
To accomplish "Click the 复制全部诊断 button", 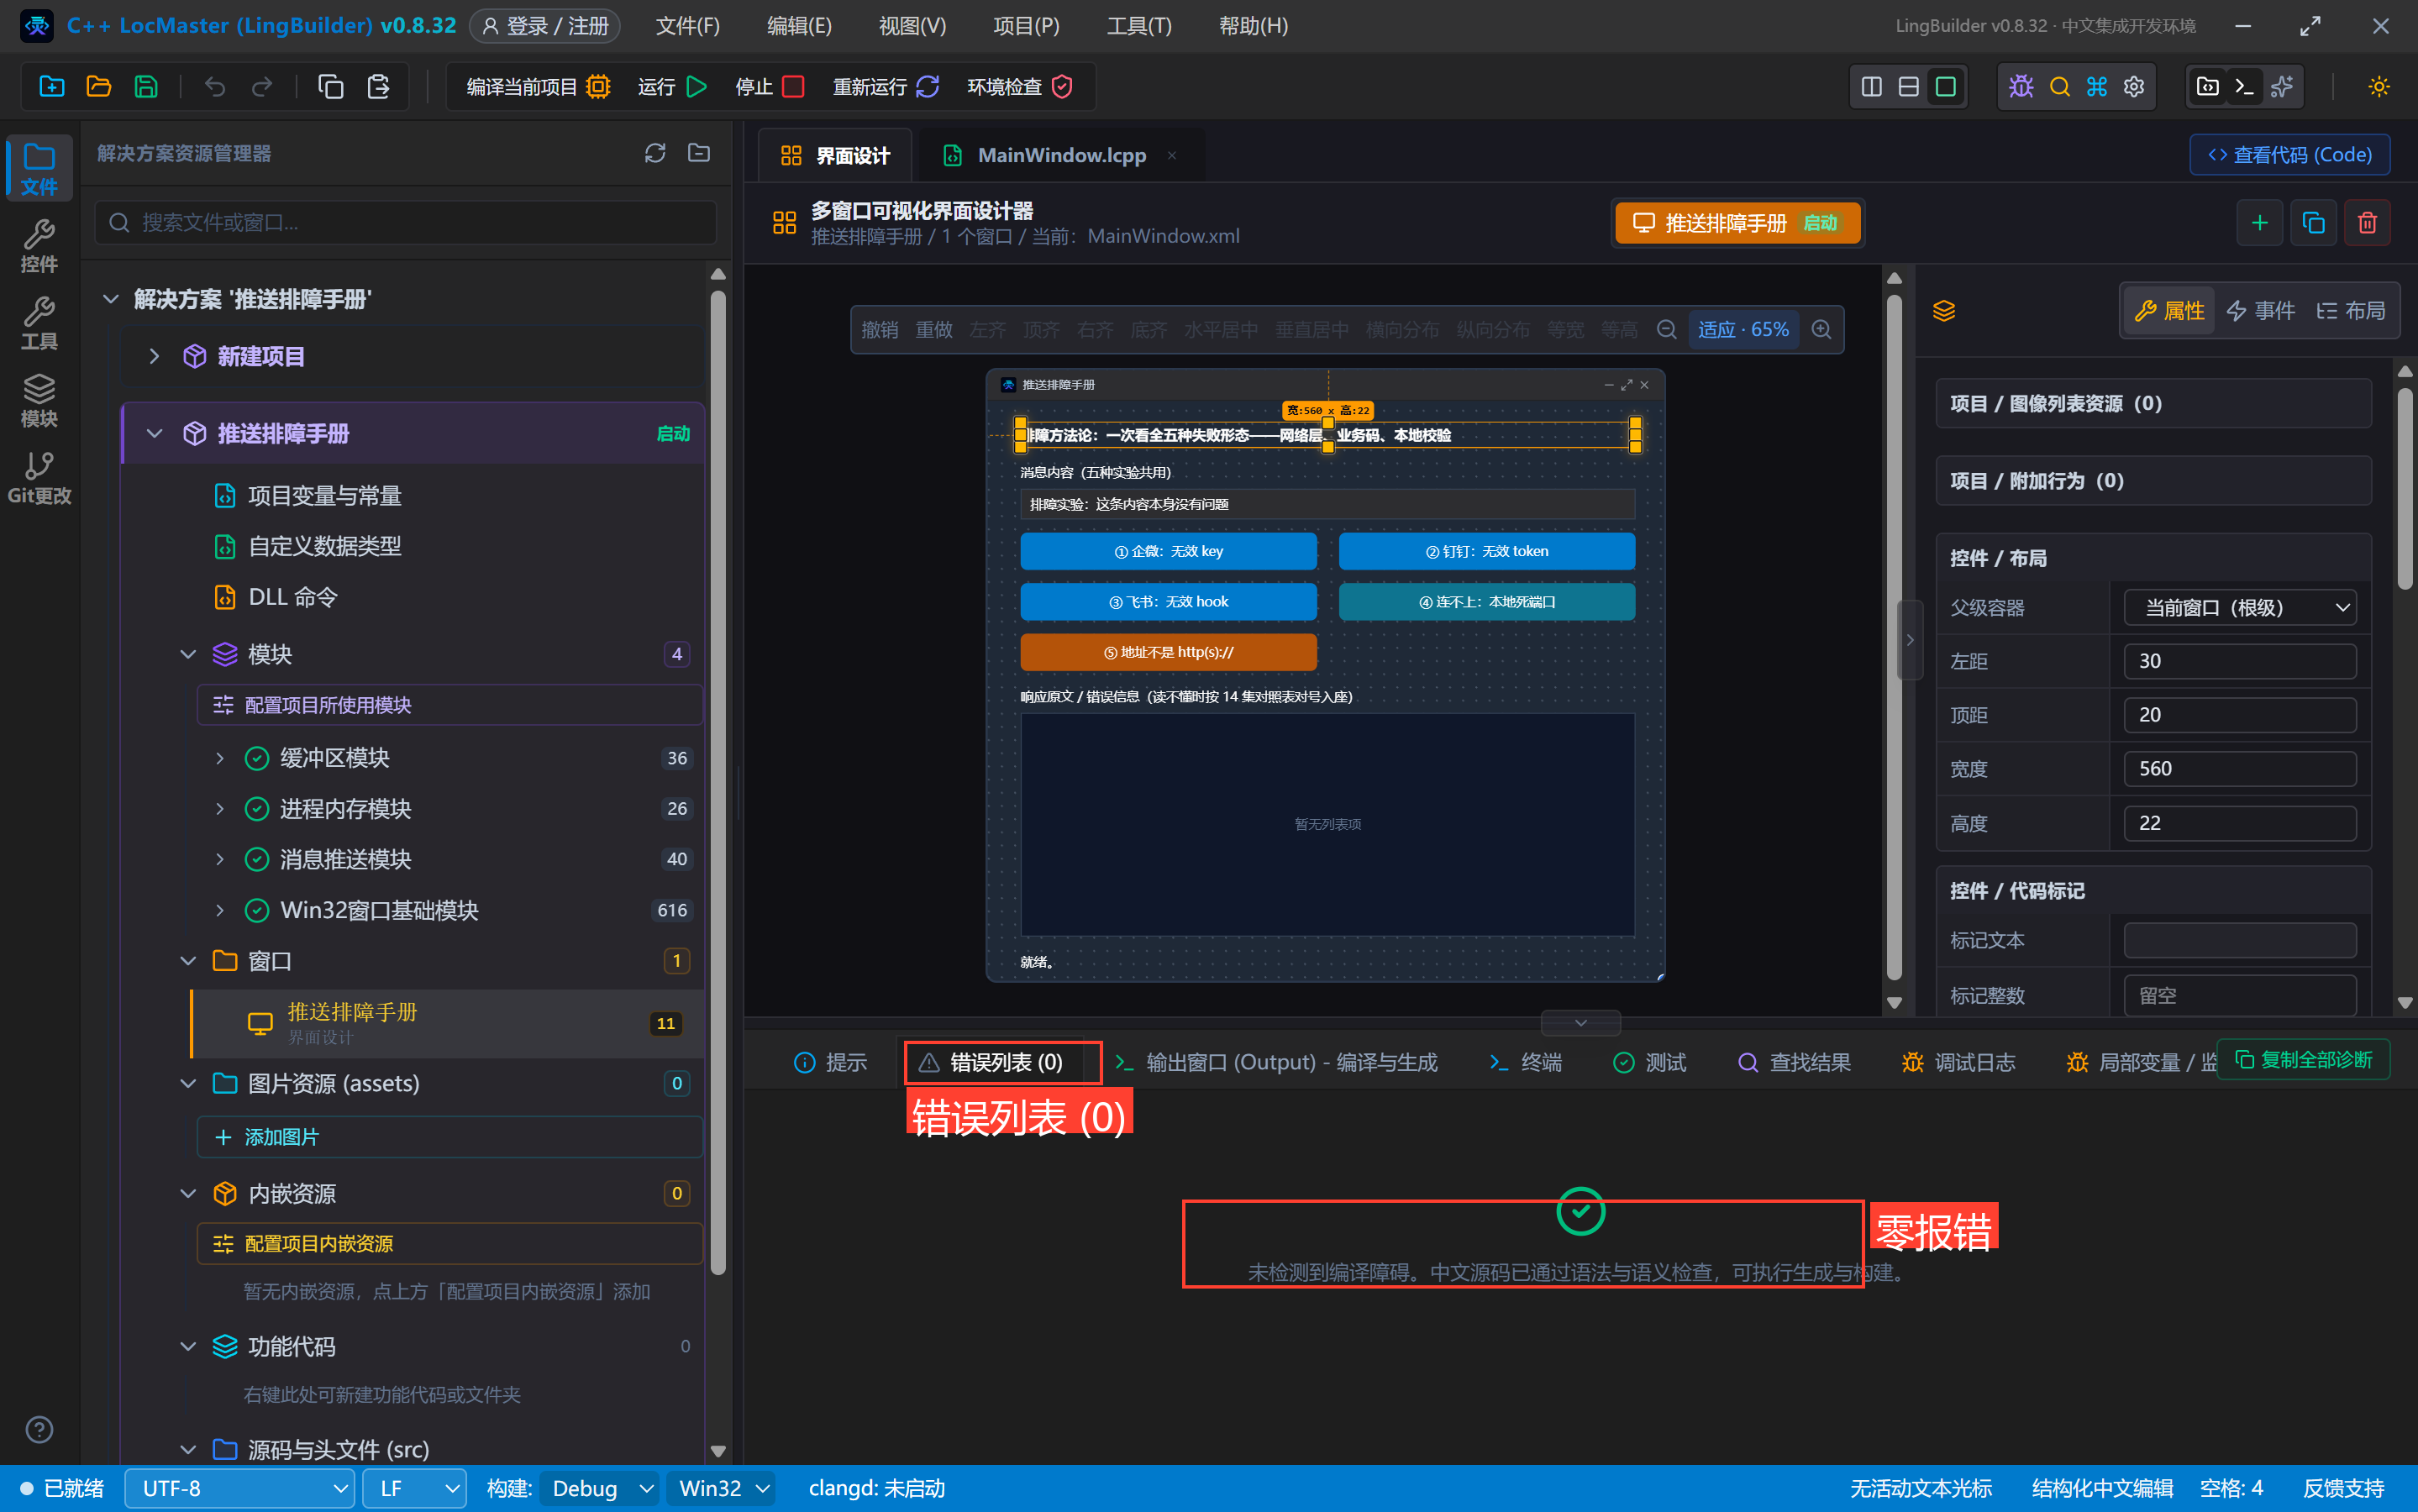I will [2304, 1059].
